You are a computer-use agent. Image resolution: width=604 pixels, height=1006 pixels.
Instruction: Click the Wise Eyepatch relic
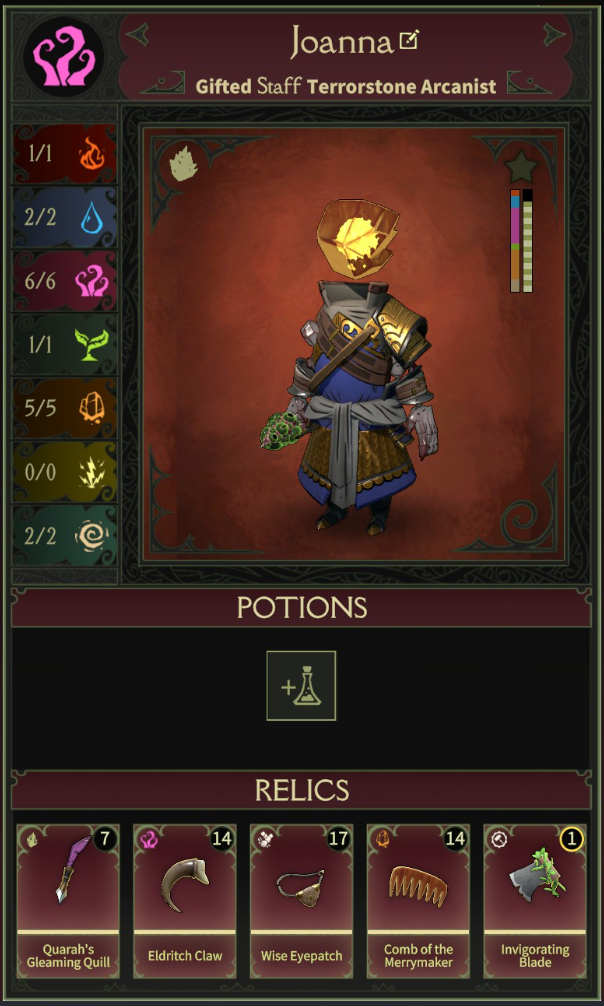[301, 901]
